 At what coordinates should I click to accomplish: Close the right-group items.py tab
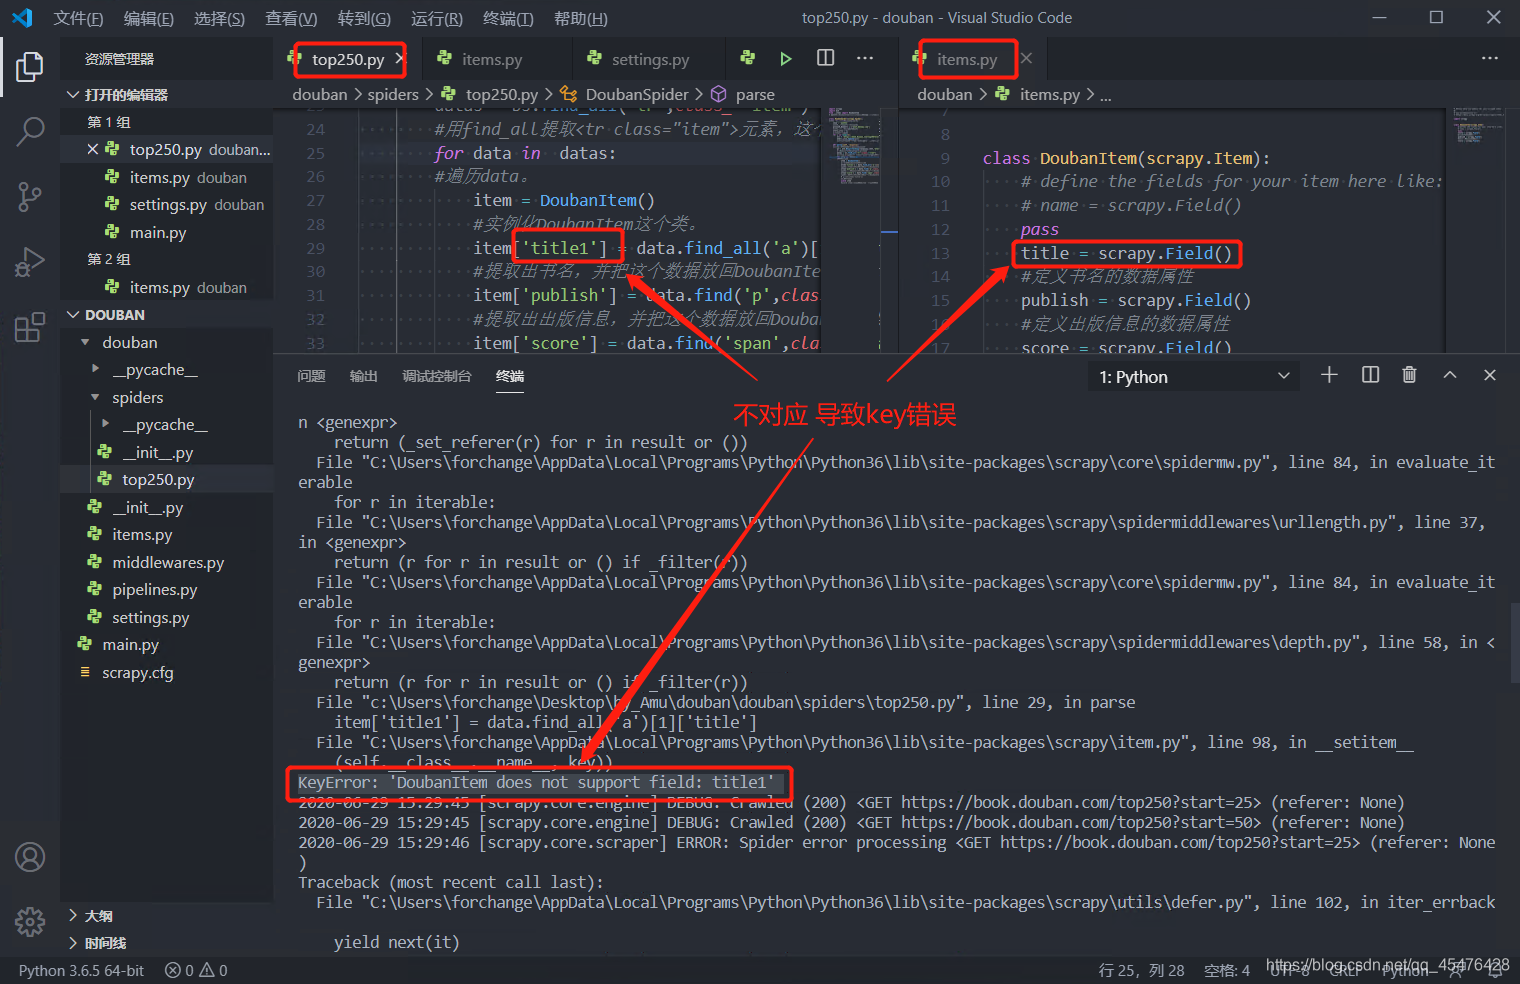[1026, 59]
